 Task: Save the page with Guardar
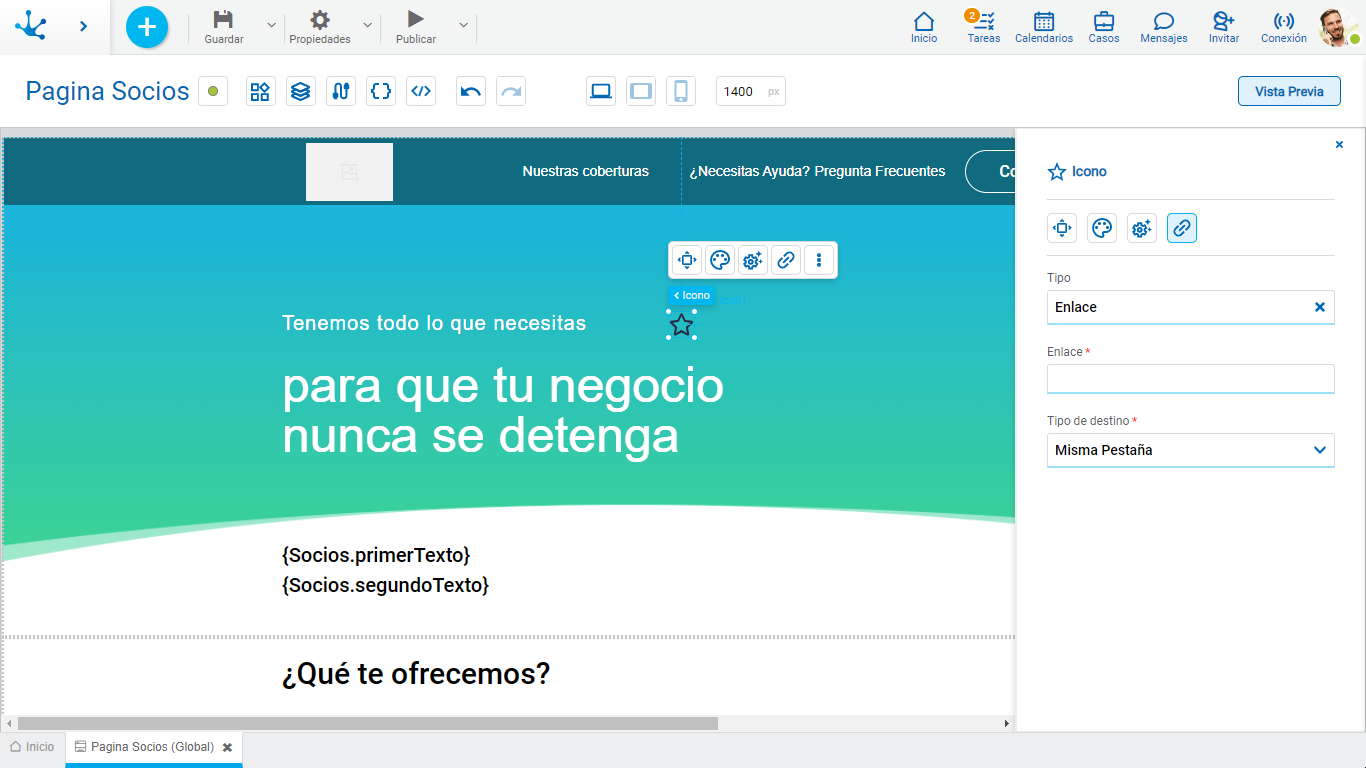pyautogui.click(x=224, y=27)
